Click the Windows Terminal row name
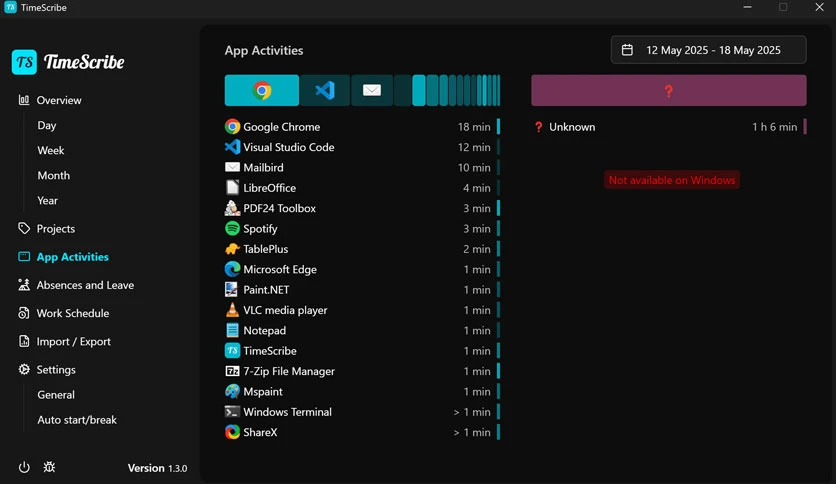Image resolution: width=836 pixels, height=484 pixels. [287, 412]
